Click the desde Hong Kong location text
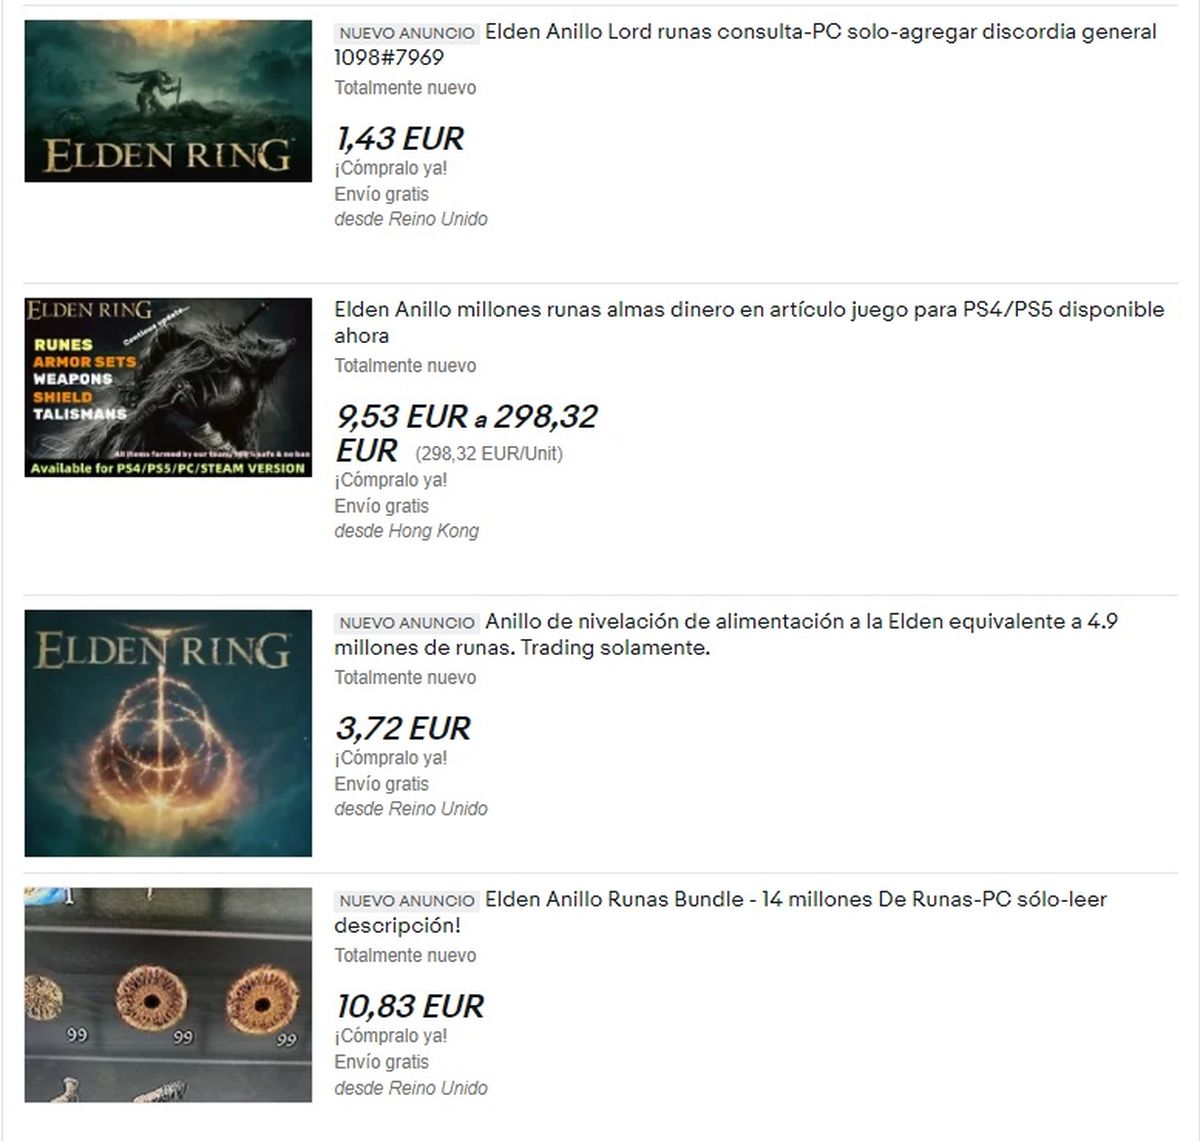 (407, 531)
